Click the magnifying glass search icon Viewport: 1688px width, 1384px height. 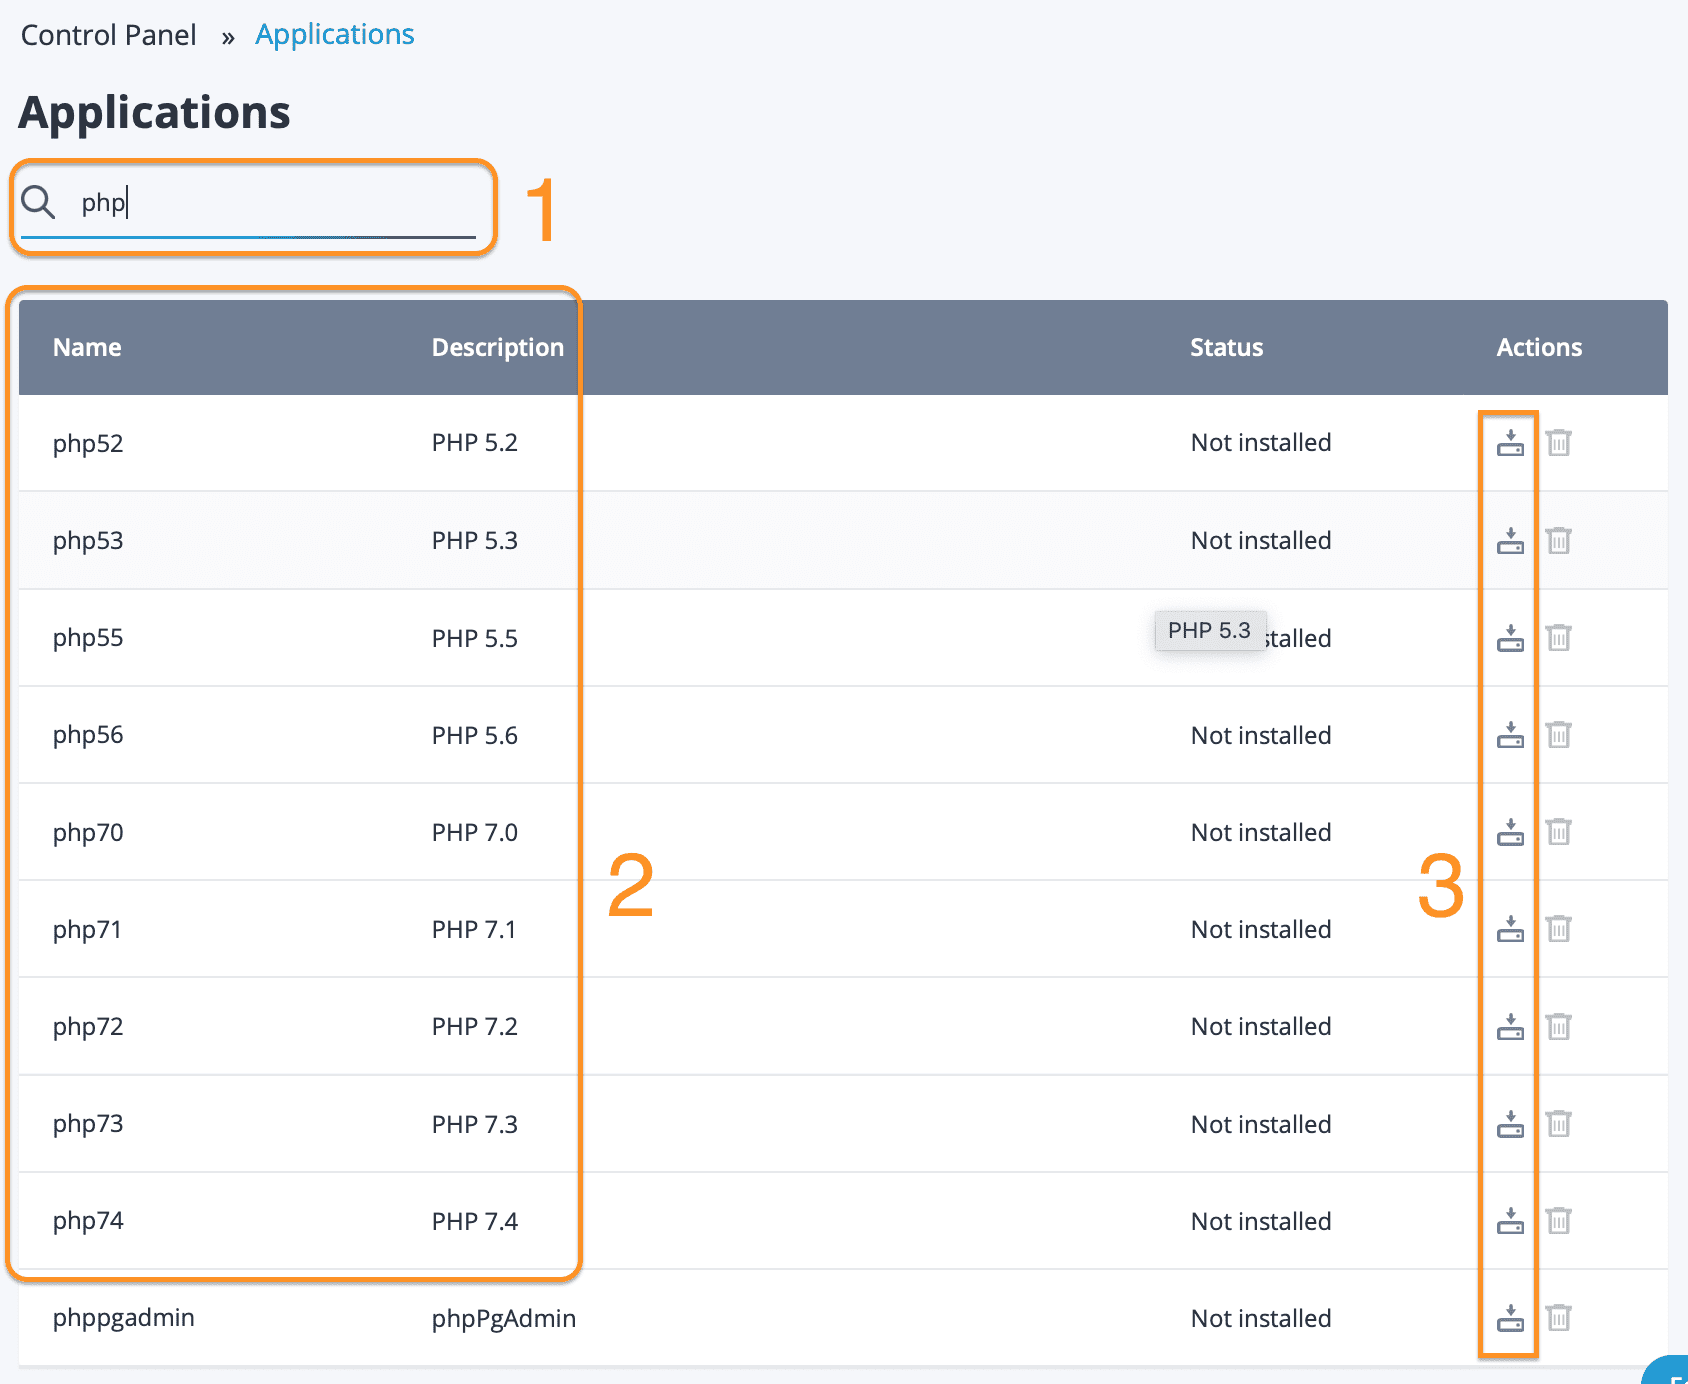[x=38, y=202]
